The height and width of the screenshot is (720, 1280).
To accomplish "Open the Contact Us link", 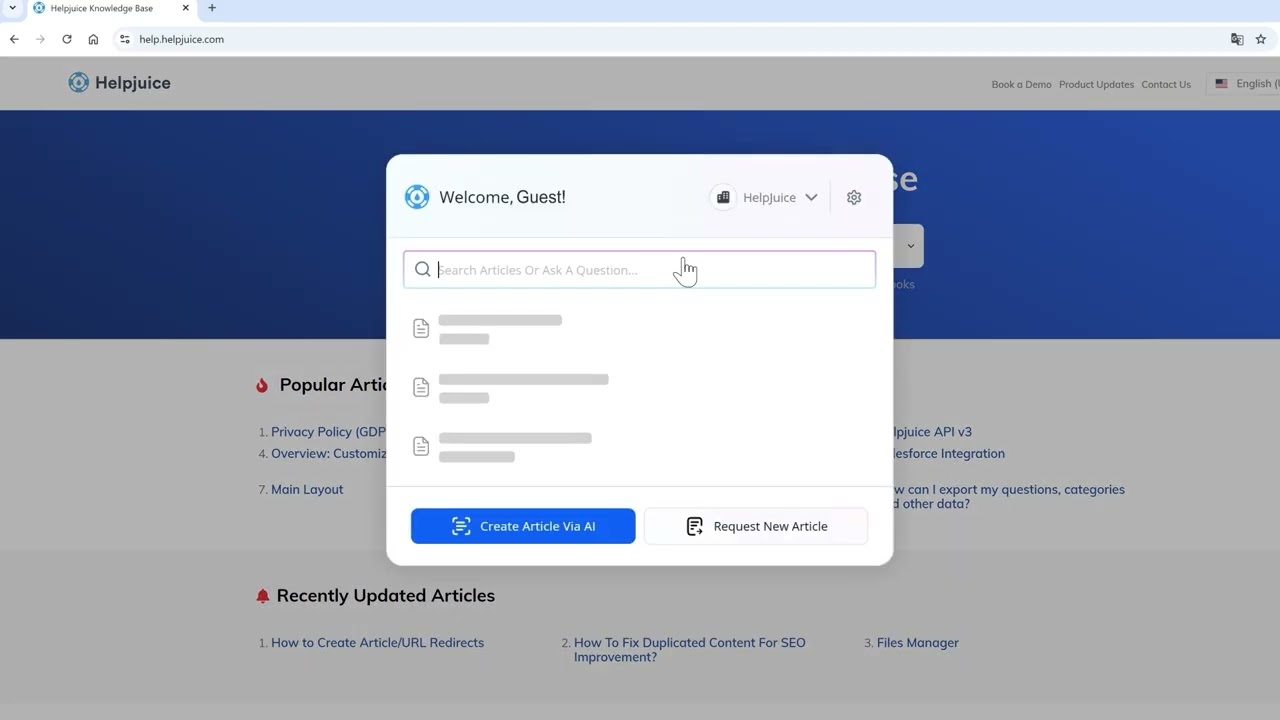I will (x=1166, y=85).
